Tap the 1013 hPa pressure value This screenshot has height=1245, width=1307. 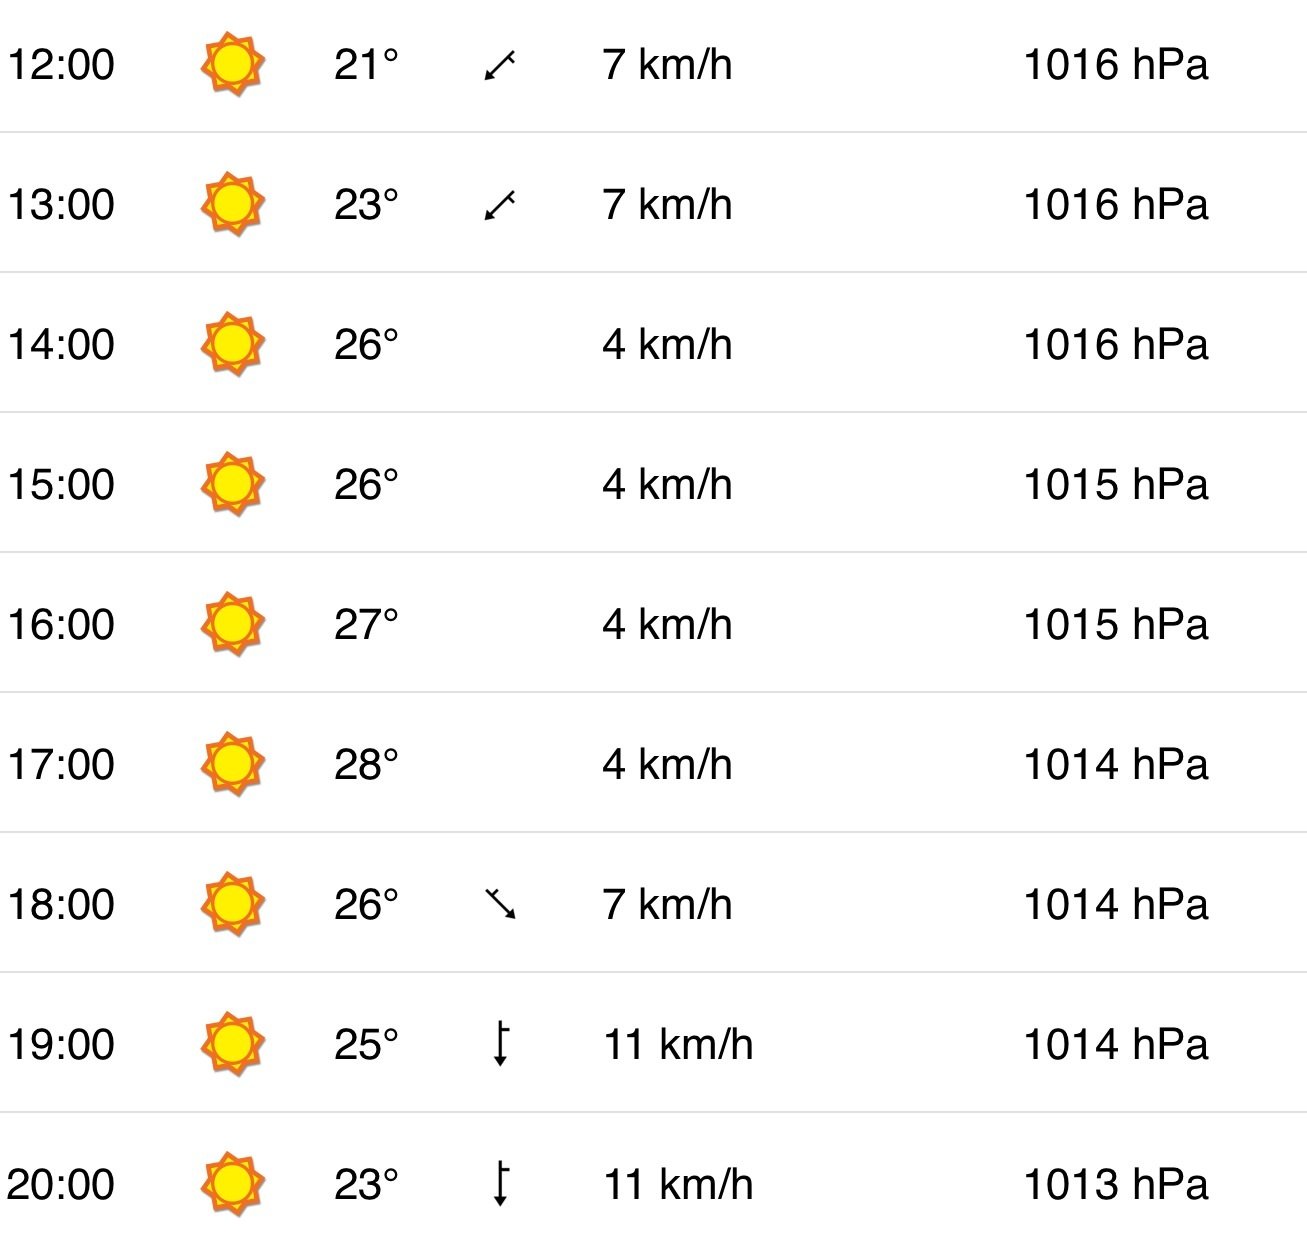[1116, 1185]
